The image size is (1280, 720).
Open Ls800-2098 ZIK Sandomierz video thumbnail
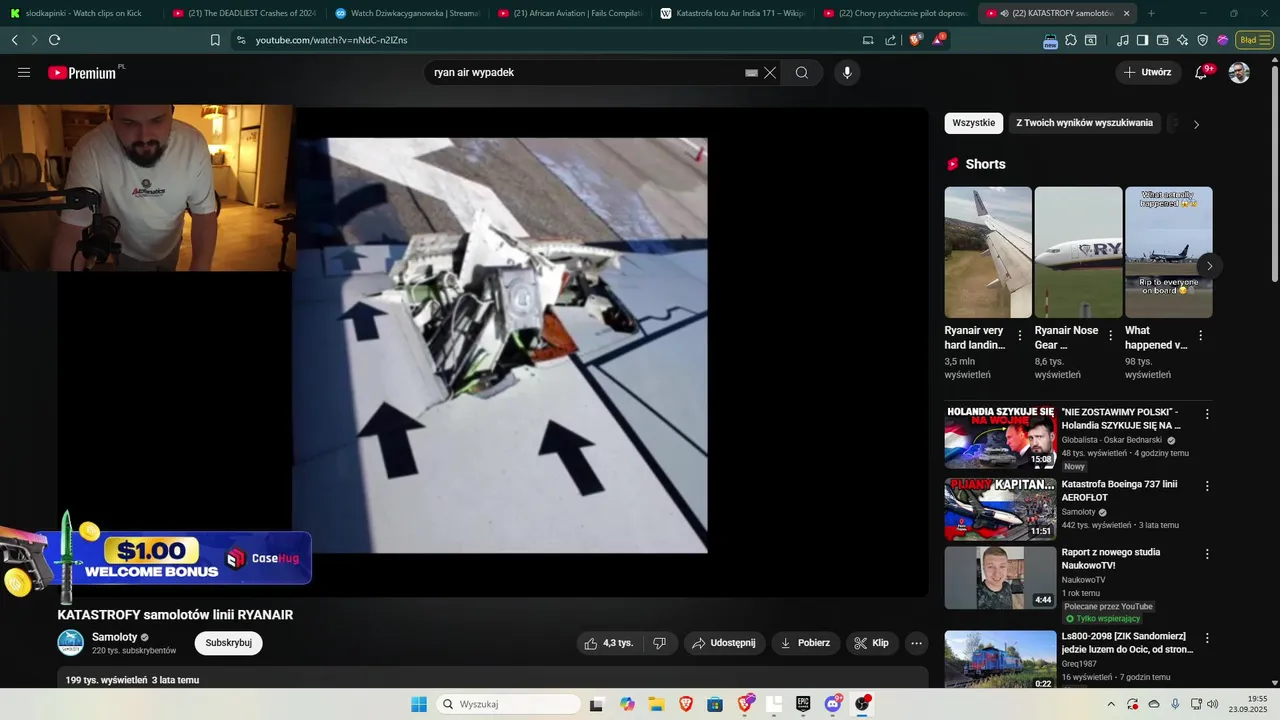coord(1000,659)
